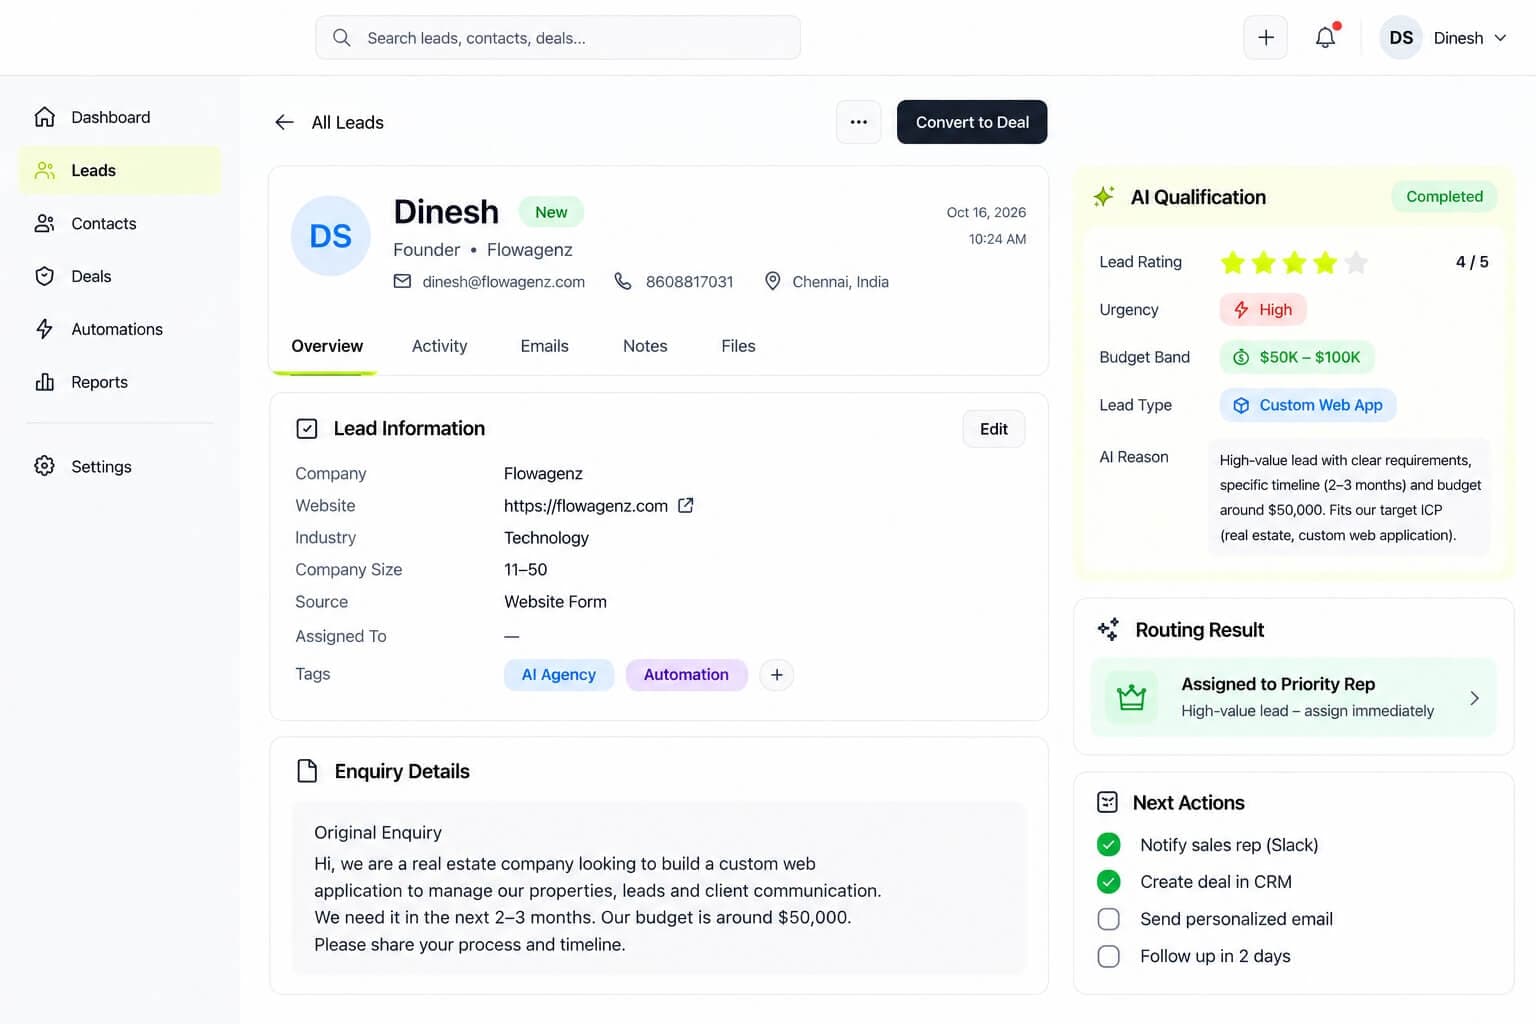Click the fifth empty rating star
The width and height of the screenshot is (1536, 1024).
click(1356, 262)
